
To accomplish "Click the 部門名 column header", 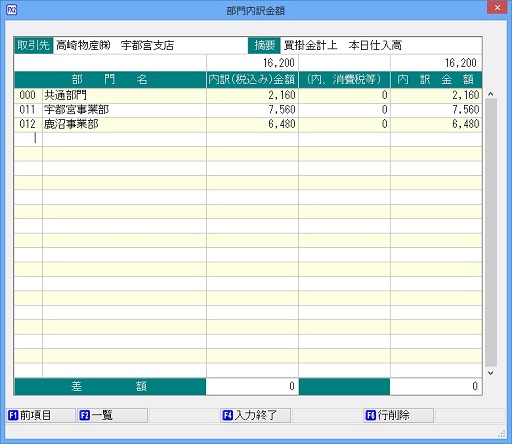I will pyautogui.click(x=110, y=80).
